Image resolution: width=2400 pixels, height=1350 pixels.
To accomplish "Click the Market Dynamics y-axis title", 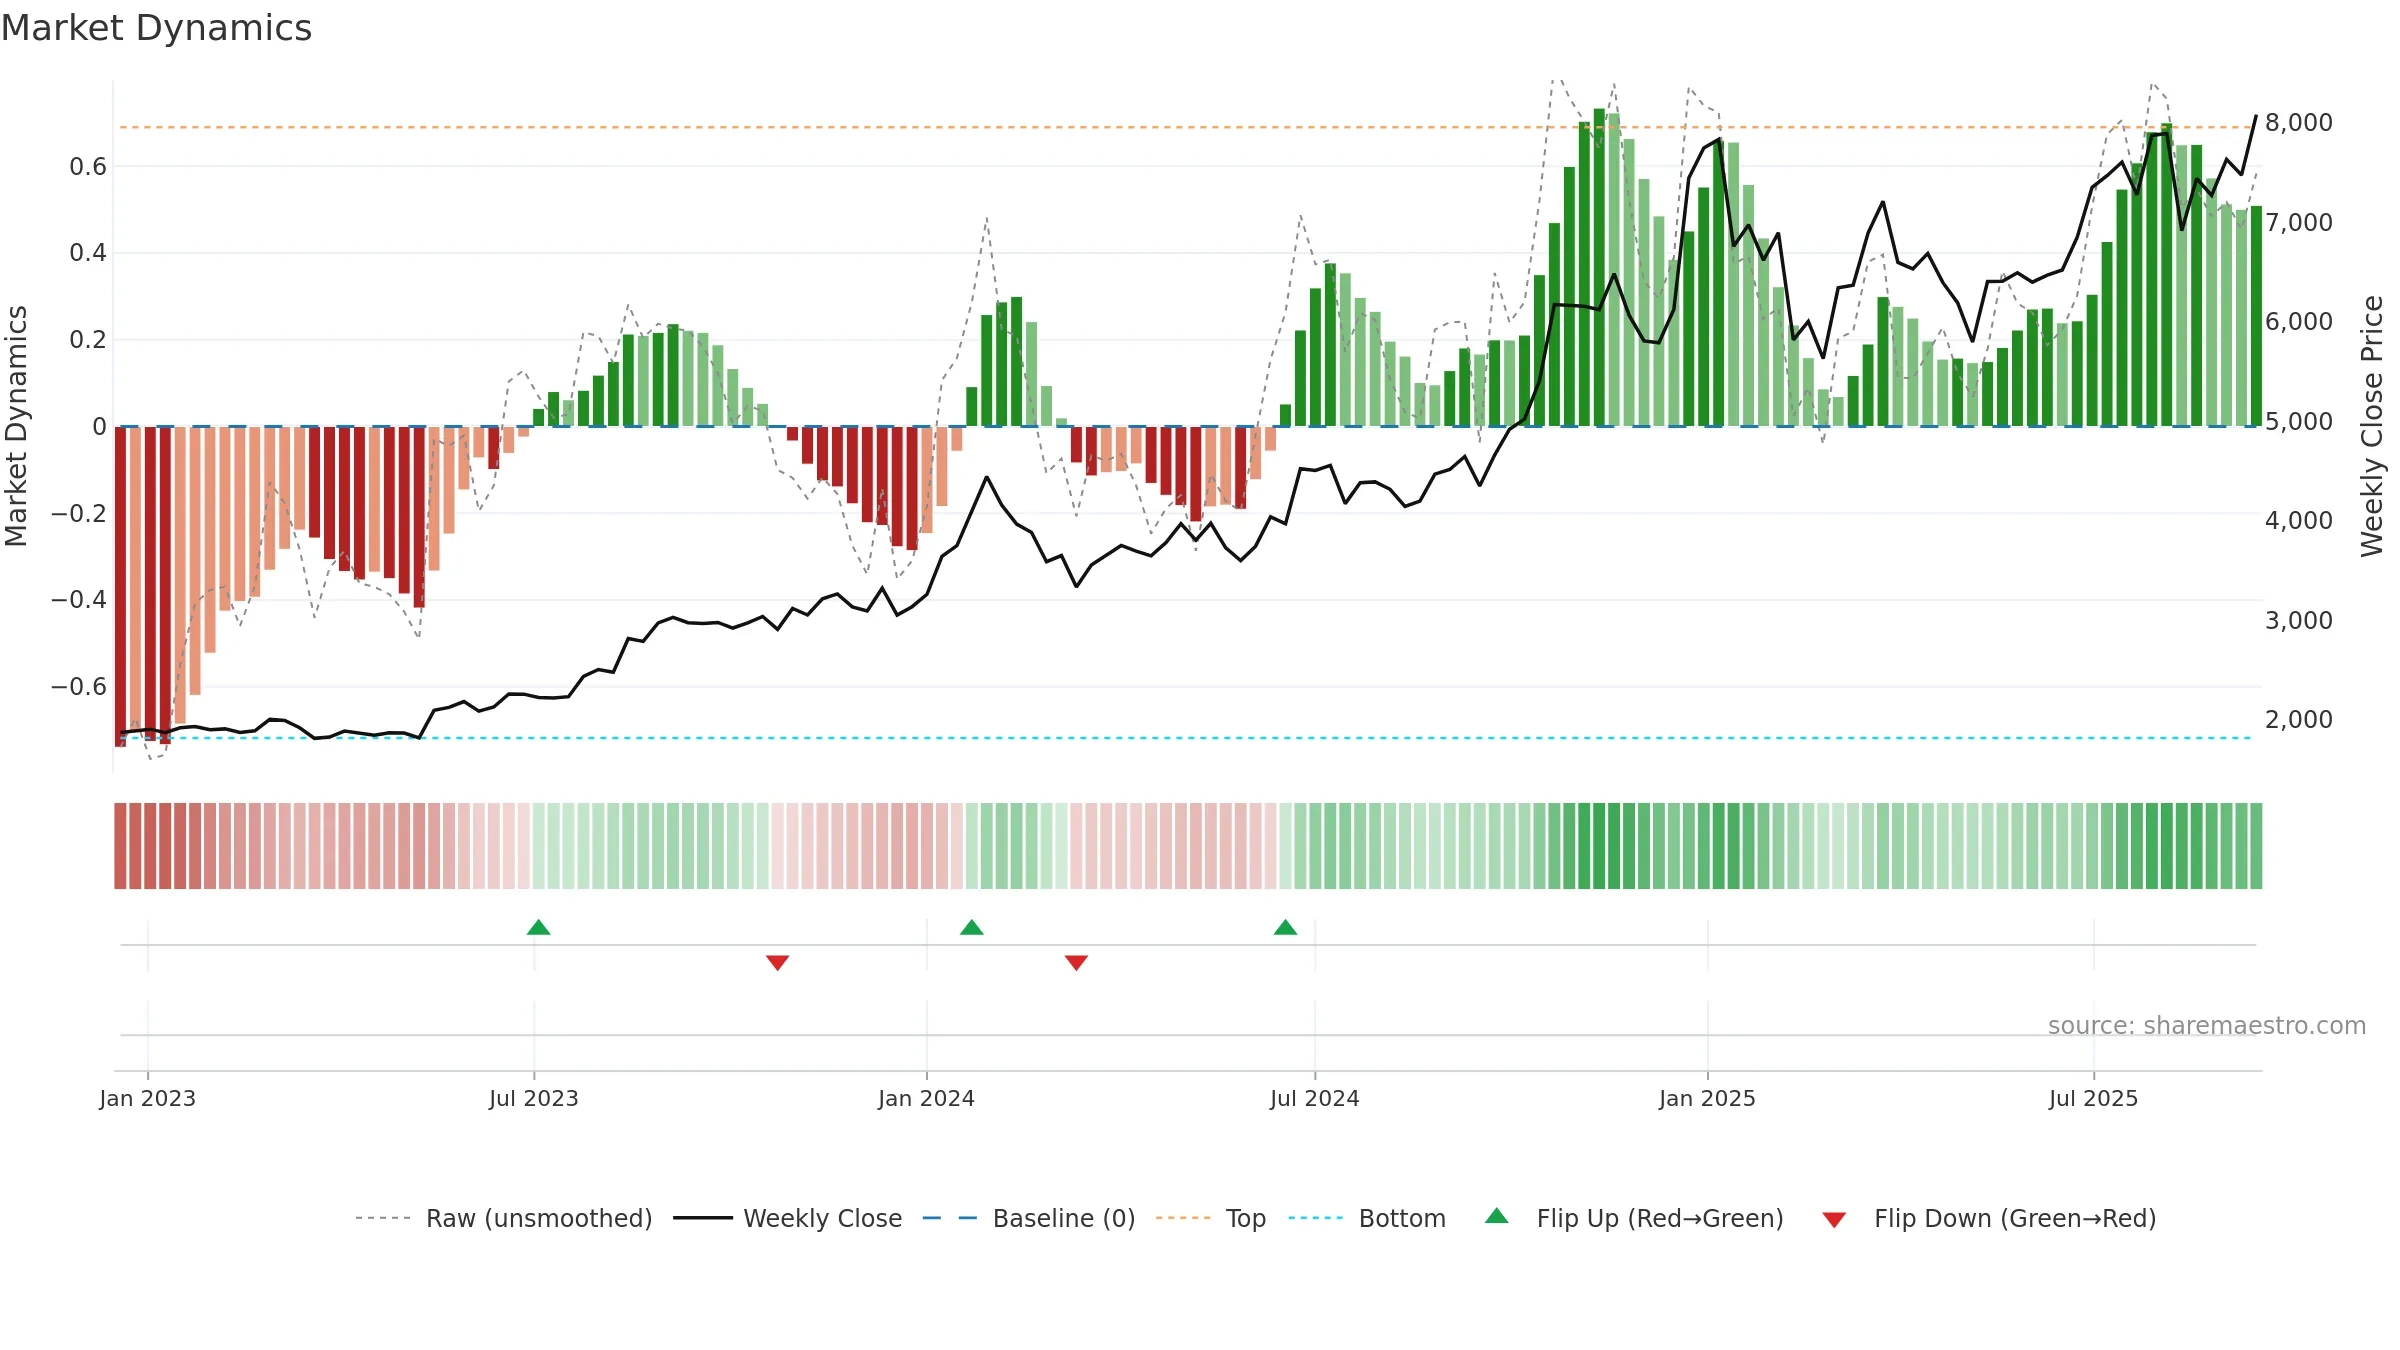I will [16, 426].
